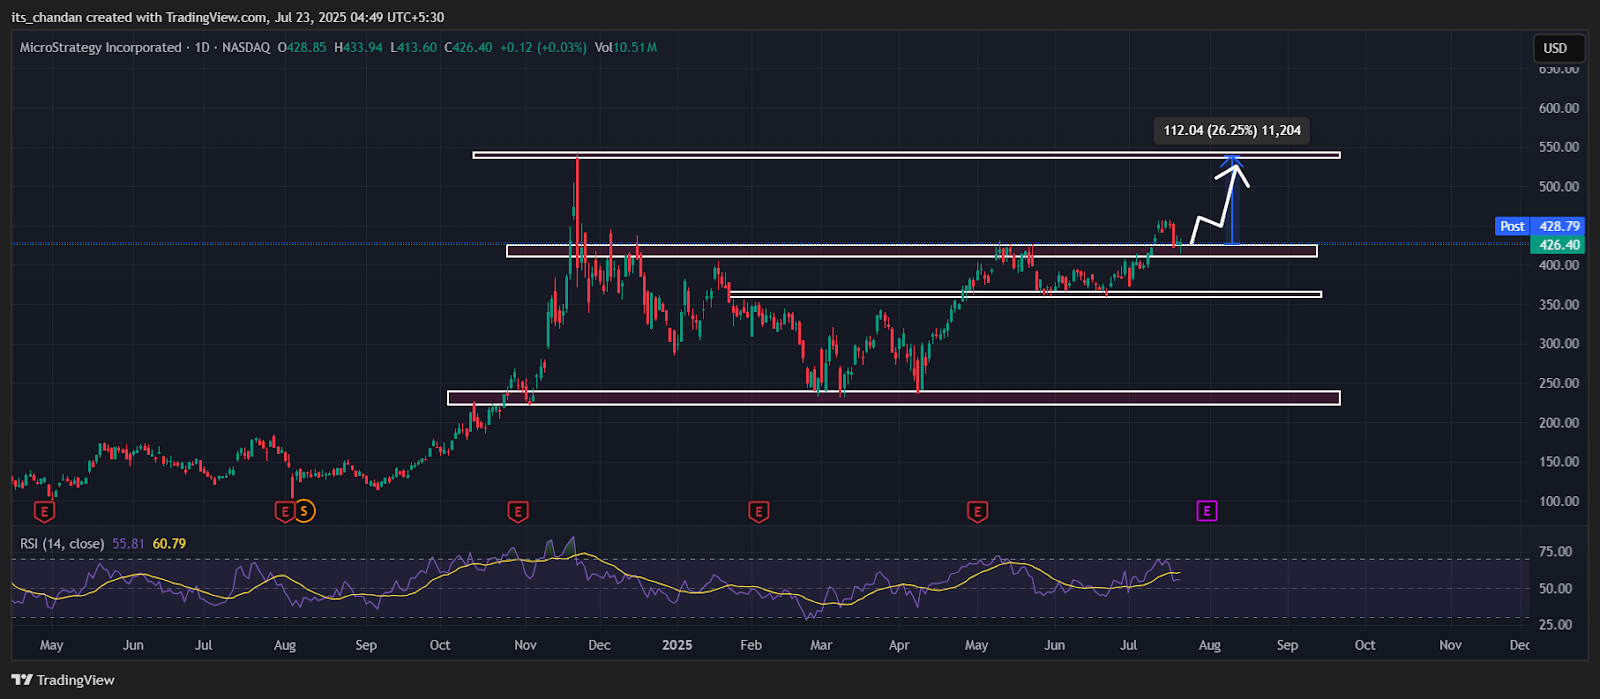Click the RSI (14, close) indicator legend
Viewport: 1600px width, 699px height.
pos(62,544)
